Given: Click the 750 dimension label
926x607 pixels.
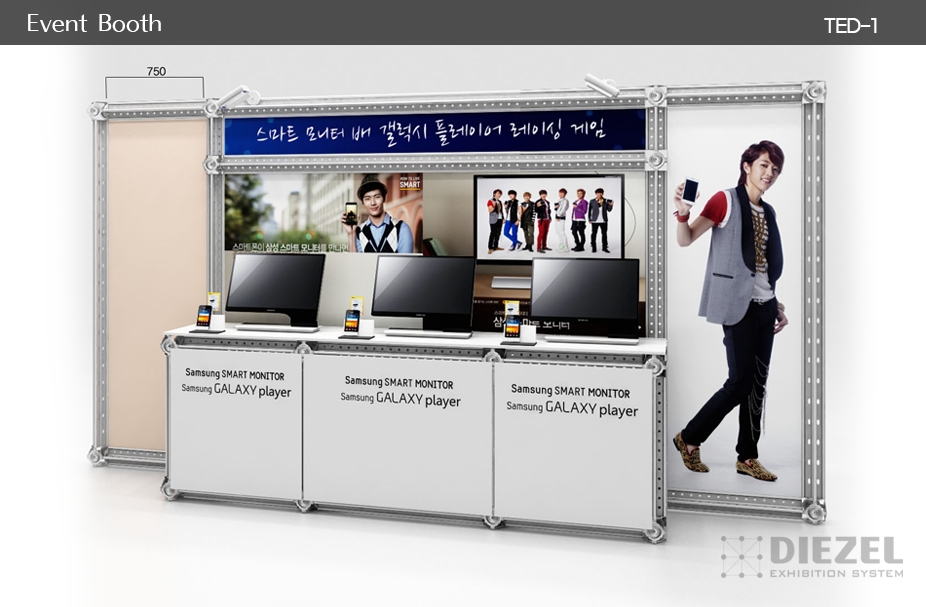Looking at the screenshot, I should 156,71.
